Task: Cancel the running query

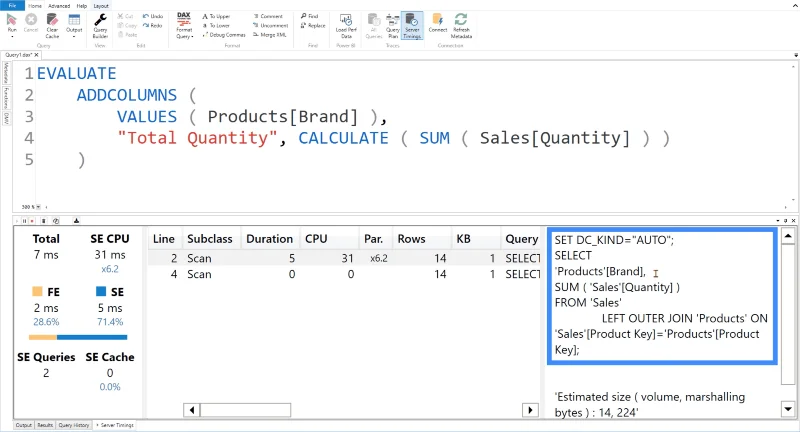Action: (x=31, y=24)
